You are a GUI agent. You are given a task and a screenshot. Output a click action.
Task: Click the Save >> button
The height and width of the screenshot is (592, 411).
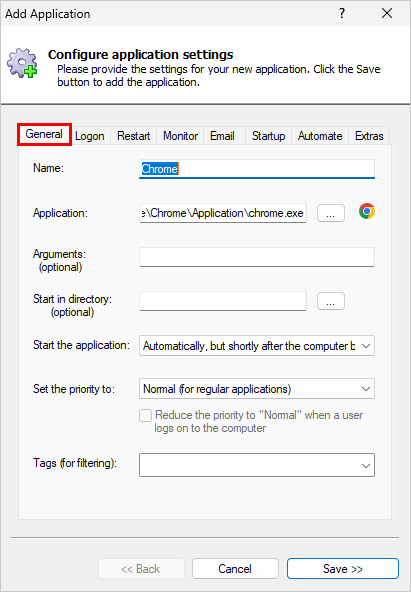tap(343, 569)
